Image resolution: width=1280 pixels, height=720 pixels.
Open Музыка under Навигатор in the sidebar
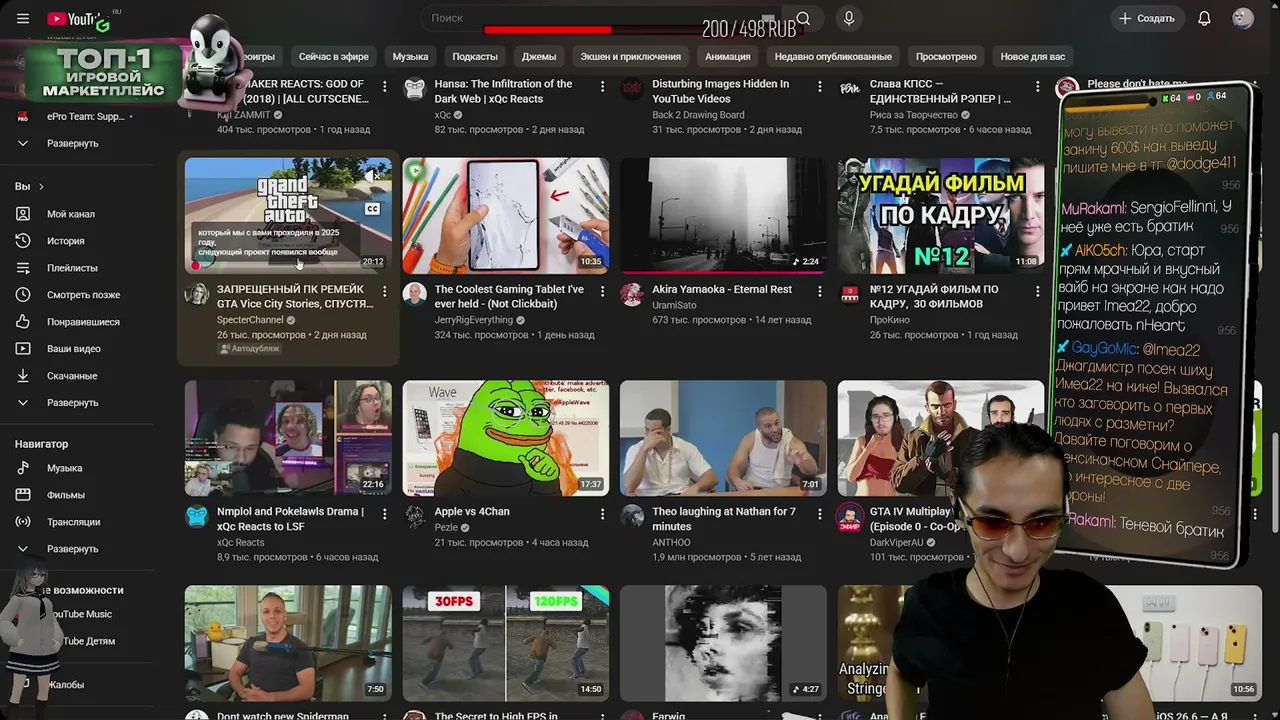tap(65, 468)
